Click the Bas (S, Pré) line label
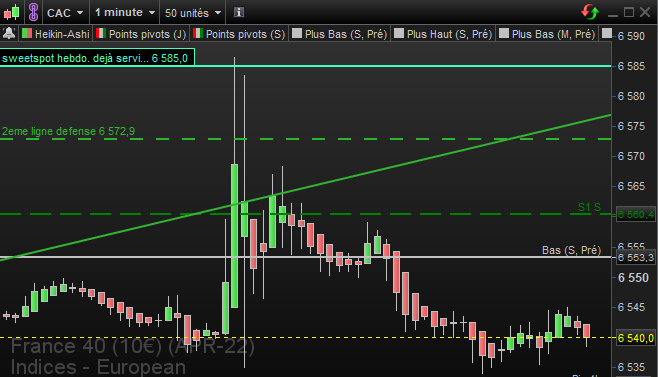The height and width of the screenshot is (377, 658). [x=571, y=250]
